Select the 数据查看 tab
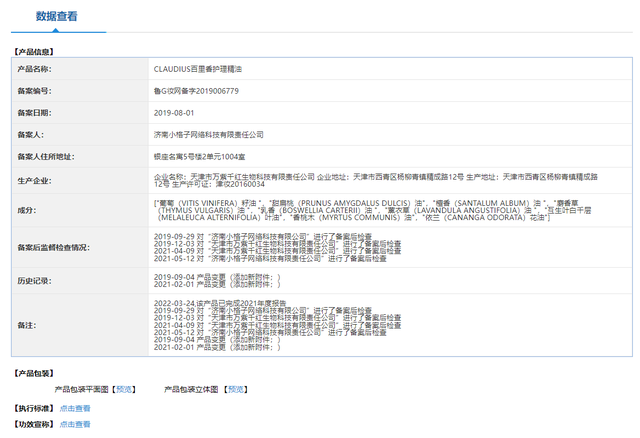This screenshot has height=438, width=640. pos(56,16)
